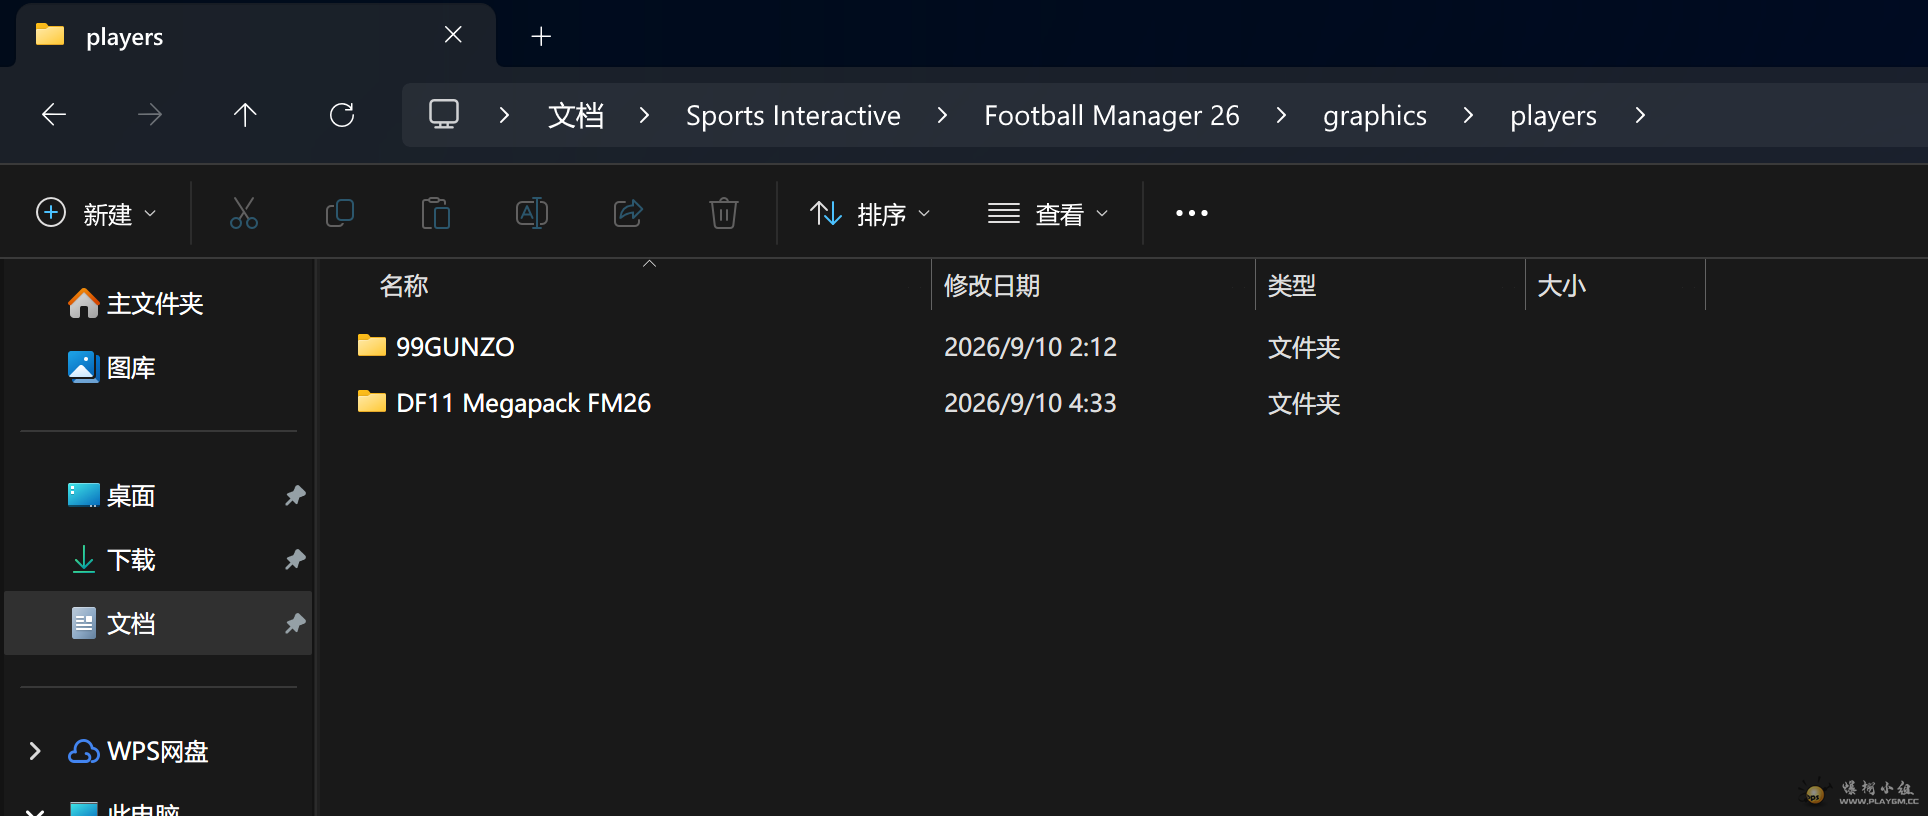Viewport: 1928px width, 816px height.
Task: Expand chevron after players in address bar
Action: (x=1640, y=115)
